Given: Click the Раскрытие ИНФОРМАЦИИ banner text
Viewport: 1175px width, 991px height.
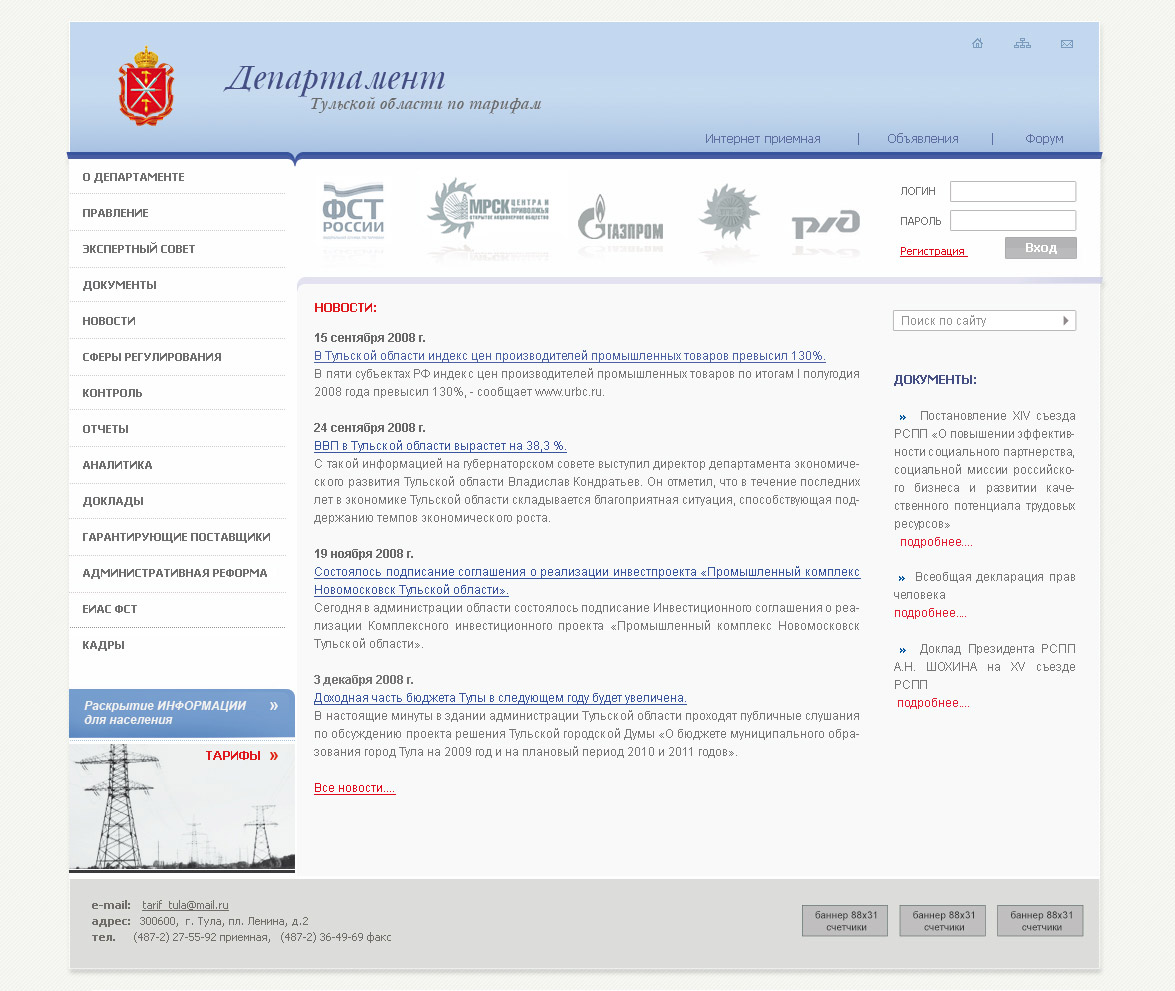Looking at the screenshot, I should tap(165, 713).
